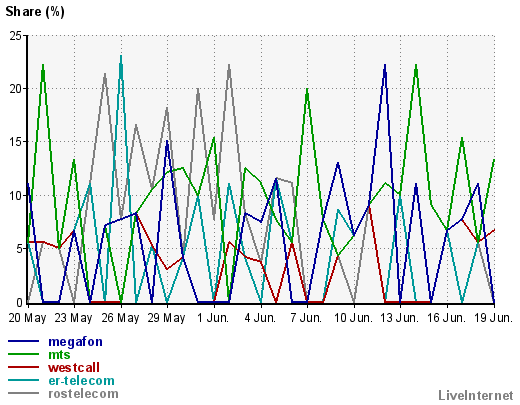Image resolution: width=520 pixels, height=405 pixels.
Task: Click the '5' y-axis value
Action: [19, 249]
